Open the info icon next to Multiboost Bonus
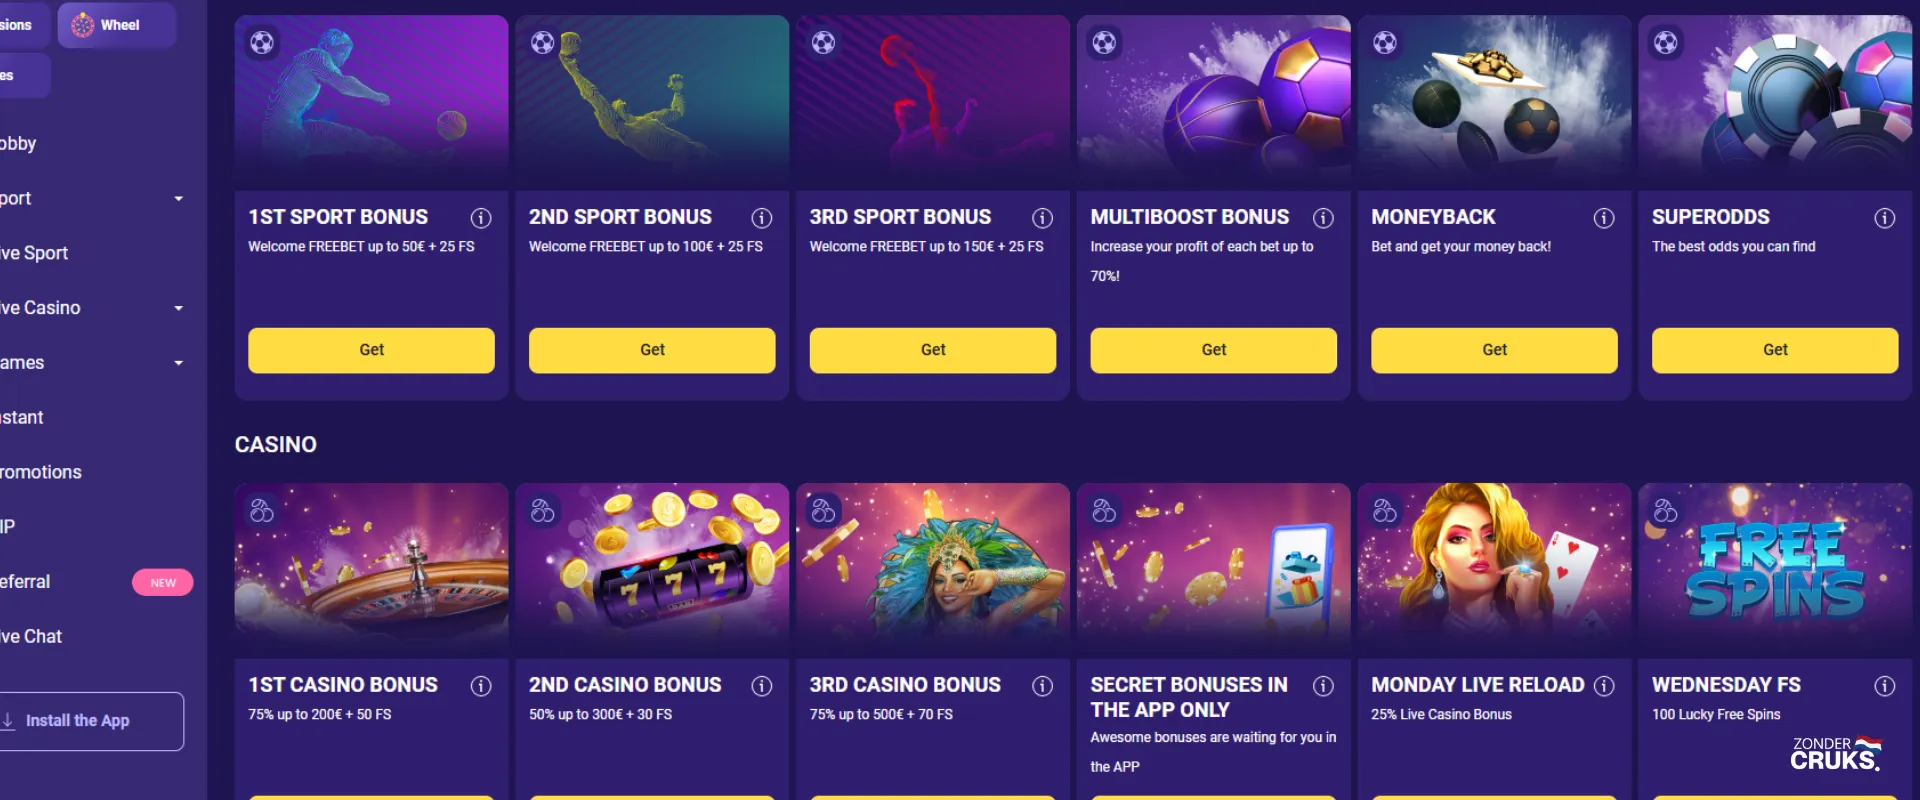Viewport: 1920px width, 800px height. (1323, 217)
